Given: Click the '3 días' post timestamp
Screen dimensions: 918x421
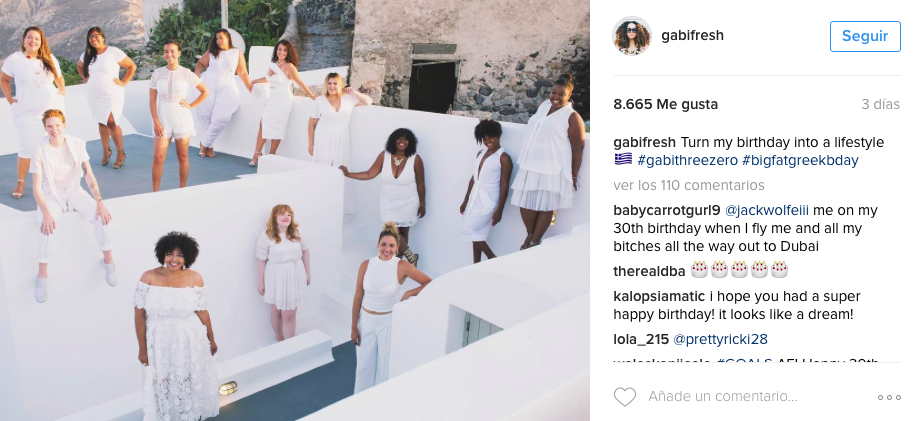Looking at the screenshot, I should pyautogui.click(x=879, y=103).
